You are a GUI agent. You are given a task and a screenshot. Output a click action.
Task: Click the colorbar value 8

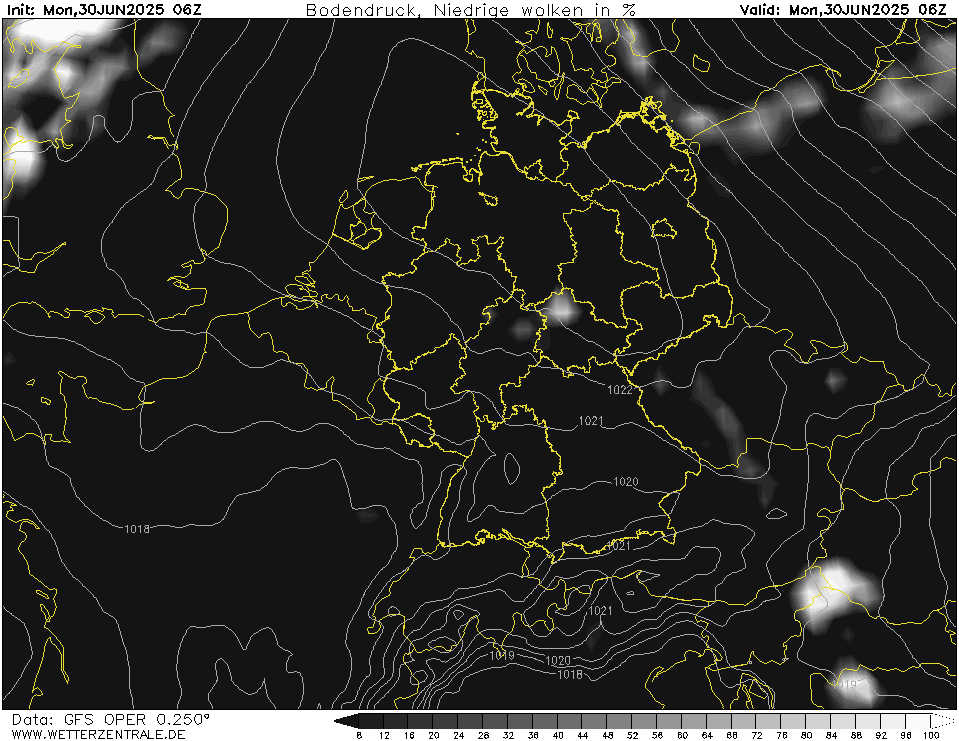359,735
